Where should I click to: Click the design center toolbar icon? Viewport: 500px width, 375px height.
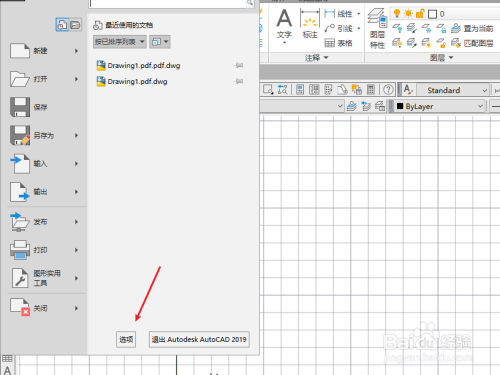(x=314, y=90)
